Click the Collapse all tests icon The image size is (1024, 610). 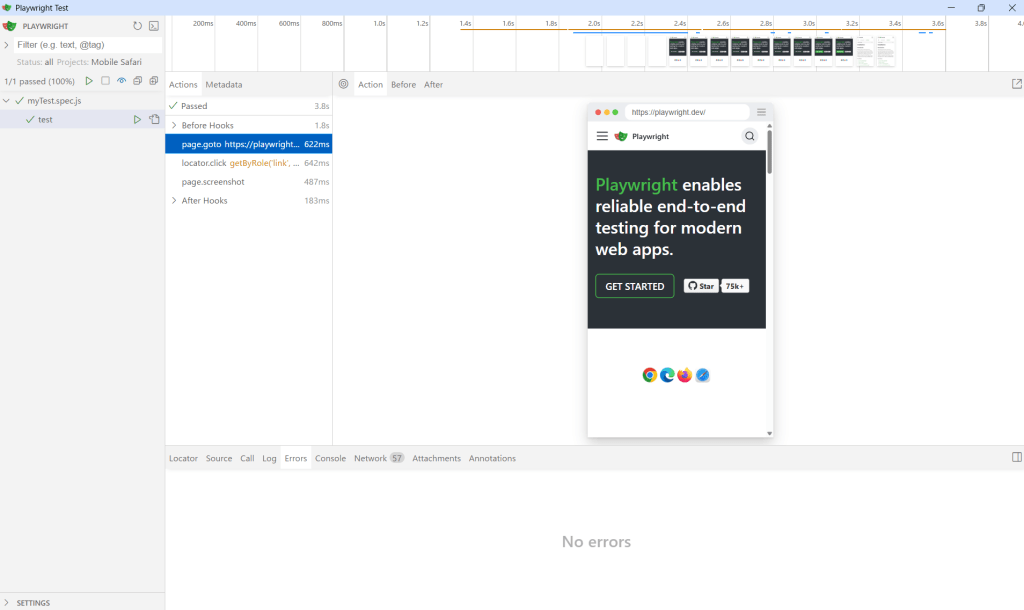[x=138, y=81]
